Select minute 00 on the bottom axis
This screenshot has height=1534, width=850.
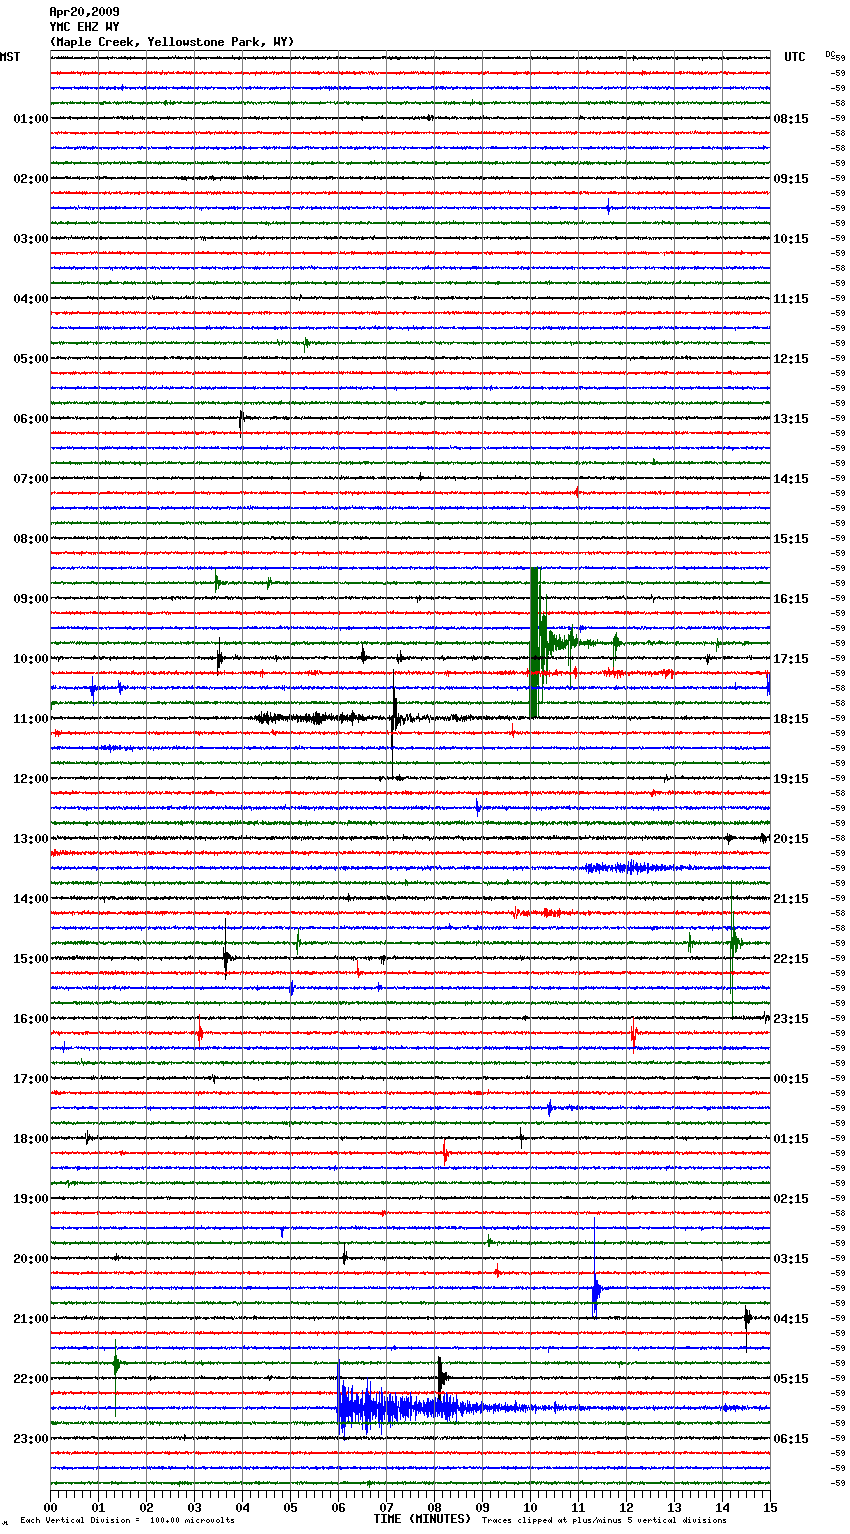point(50,1507)
